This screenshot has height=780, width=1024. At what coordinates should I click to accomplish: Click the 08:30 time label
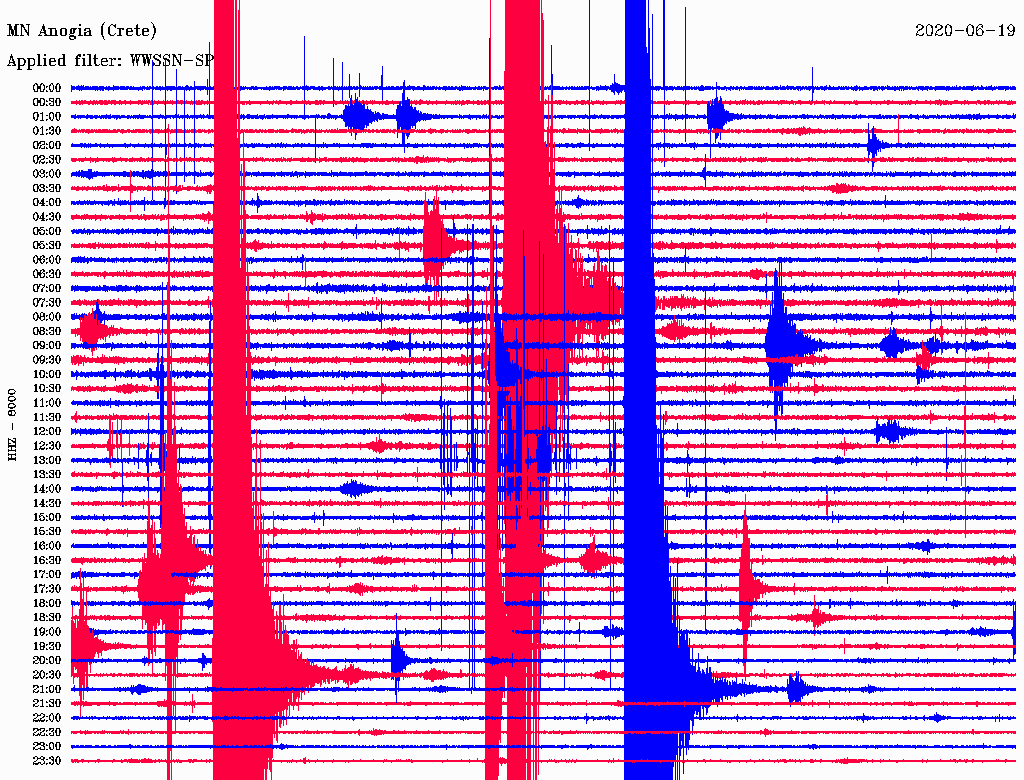tap(47, 331)
